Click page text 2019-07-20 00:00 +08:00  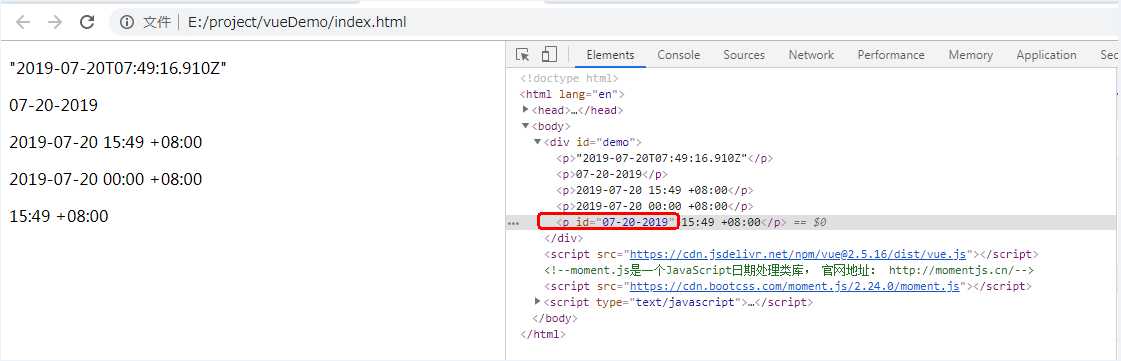(106, 179)
